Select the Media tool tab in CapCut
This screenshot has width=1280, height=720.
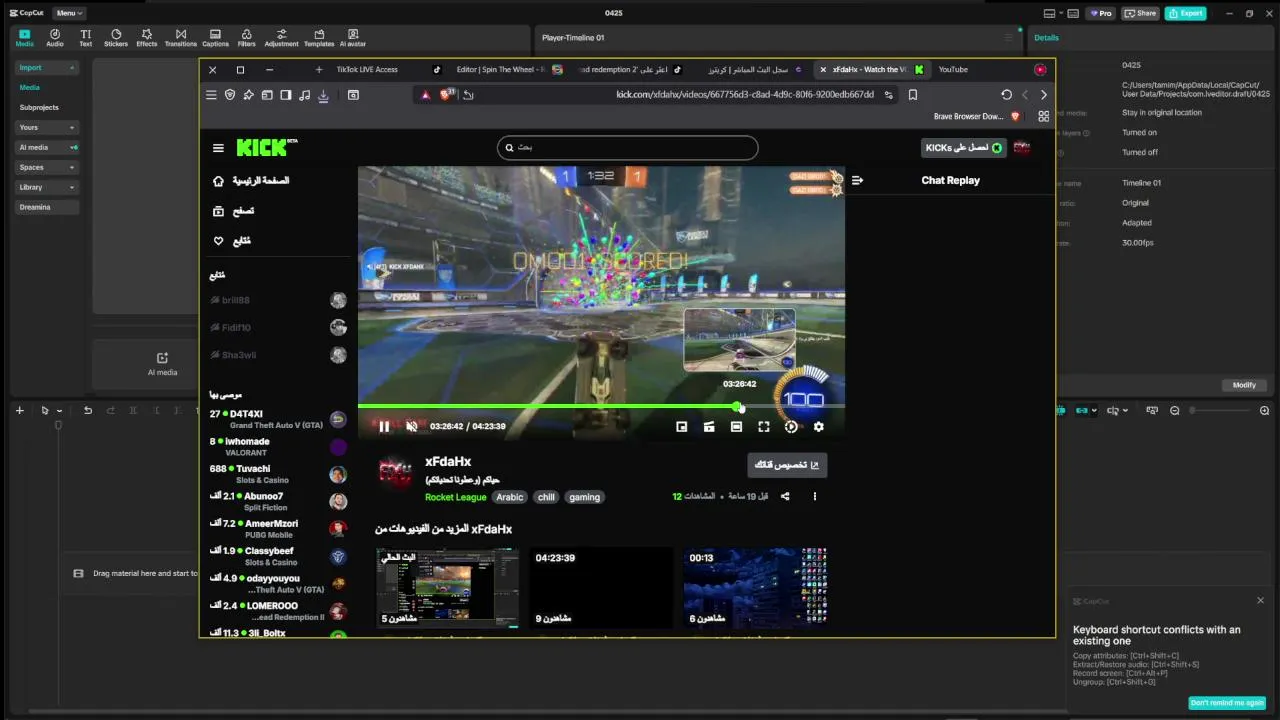24,38
